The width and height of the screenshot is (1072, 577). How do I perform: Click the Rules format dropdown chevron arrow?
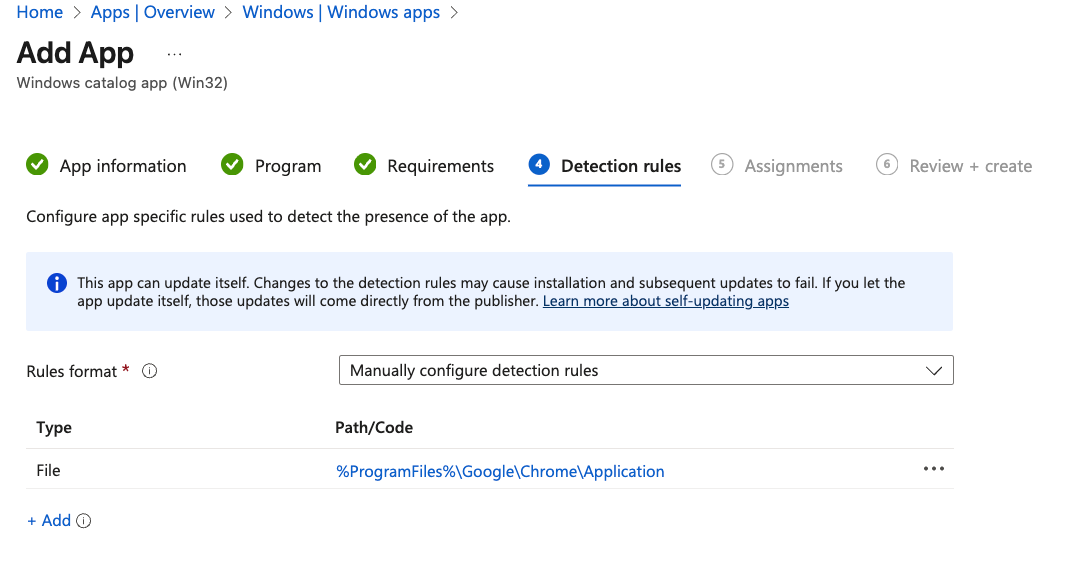click(934, 371)
